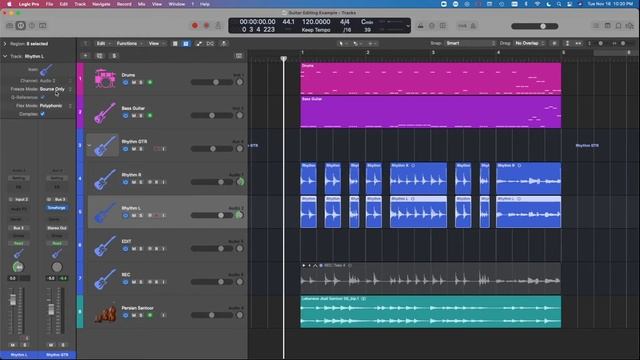Click the Automation show/hide icon in tracks toolbar
Screen dimensions: 640x360
coord(199,43)
